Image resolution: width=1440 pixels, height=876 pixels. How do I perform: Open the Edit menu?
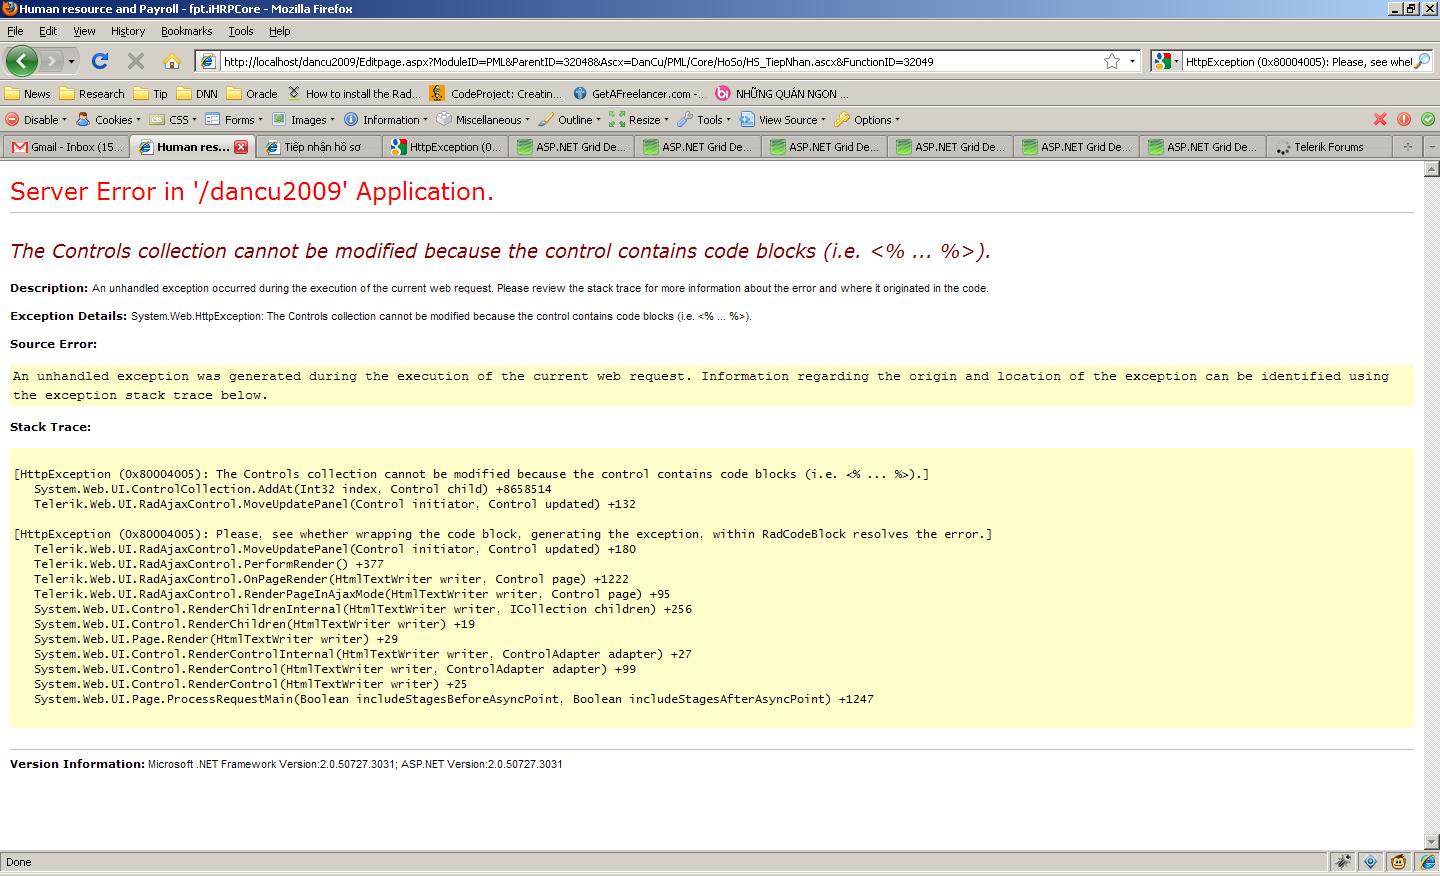click(48, 31)
